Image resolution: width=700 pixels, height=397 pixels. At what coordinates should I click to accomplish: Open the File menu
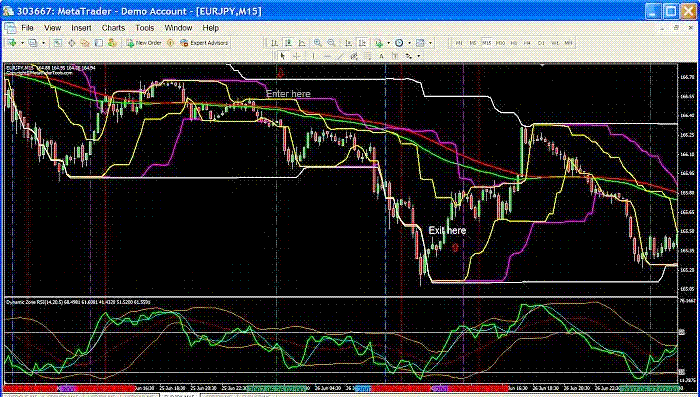pyautogui.click(x=27, y=28)
